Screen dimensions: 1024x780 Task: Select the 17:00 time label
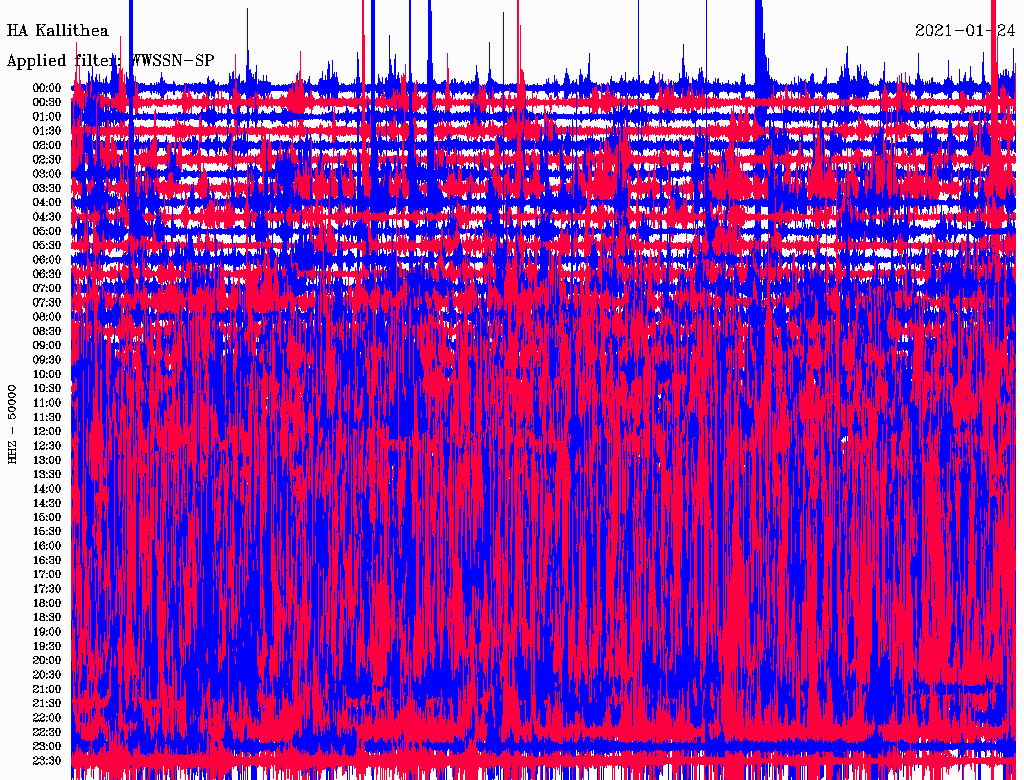click(x=47, y=575)
